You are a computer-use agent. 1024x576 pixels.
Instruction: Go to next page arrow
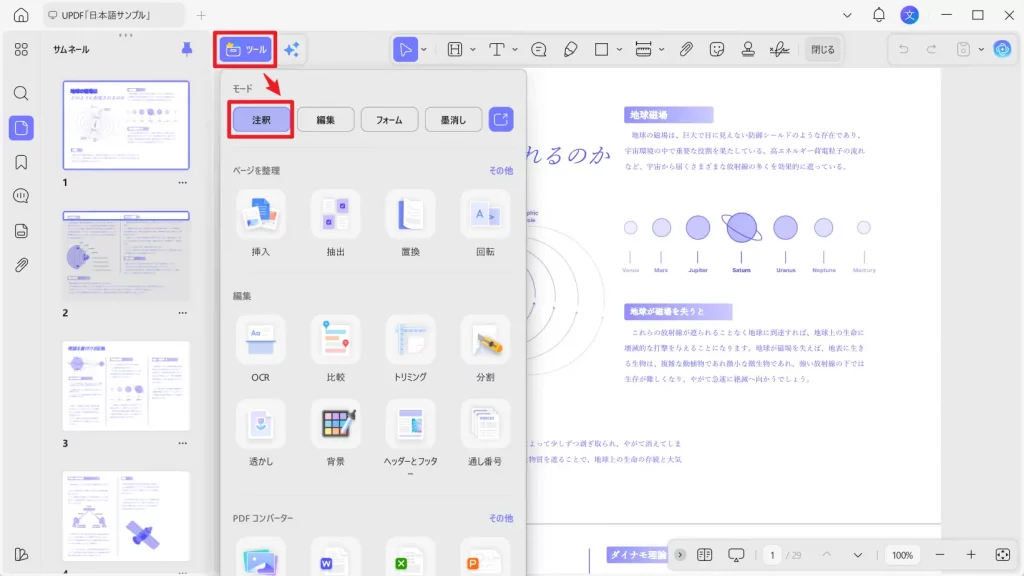(x=857, y=555)
